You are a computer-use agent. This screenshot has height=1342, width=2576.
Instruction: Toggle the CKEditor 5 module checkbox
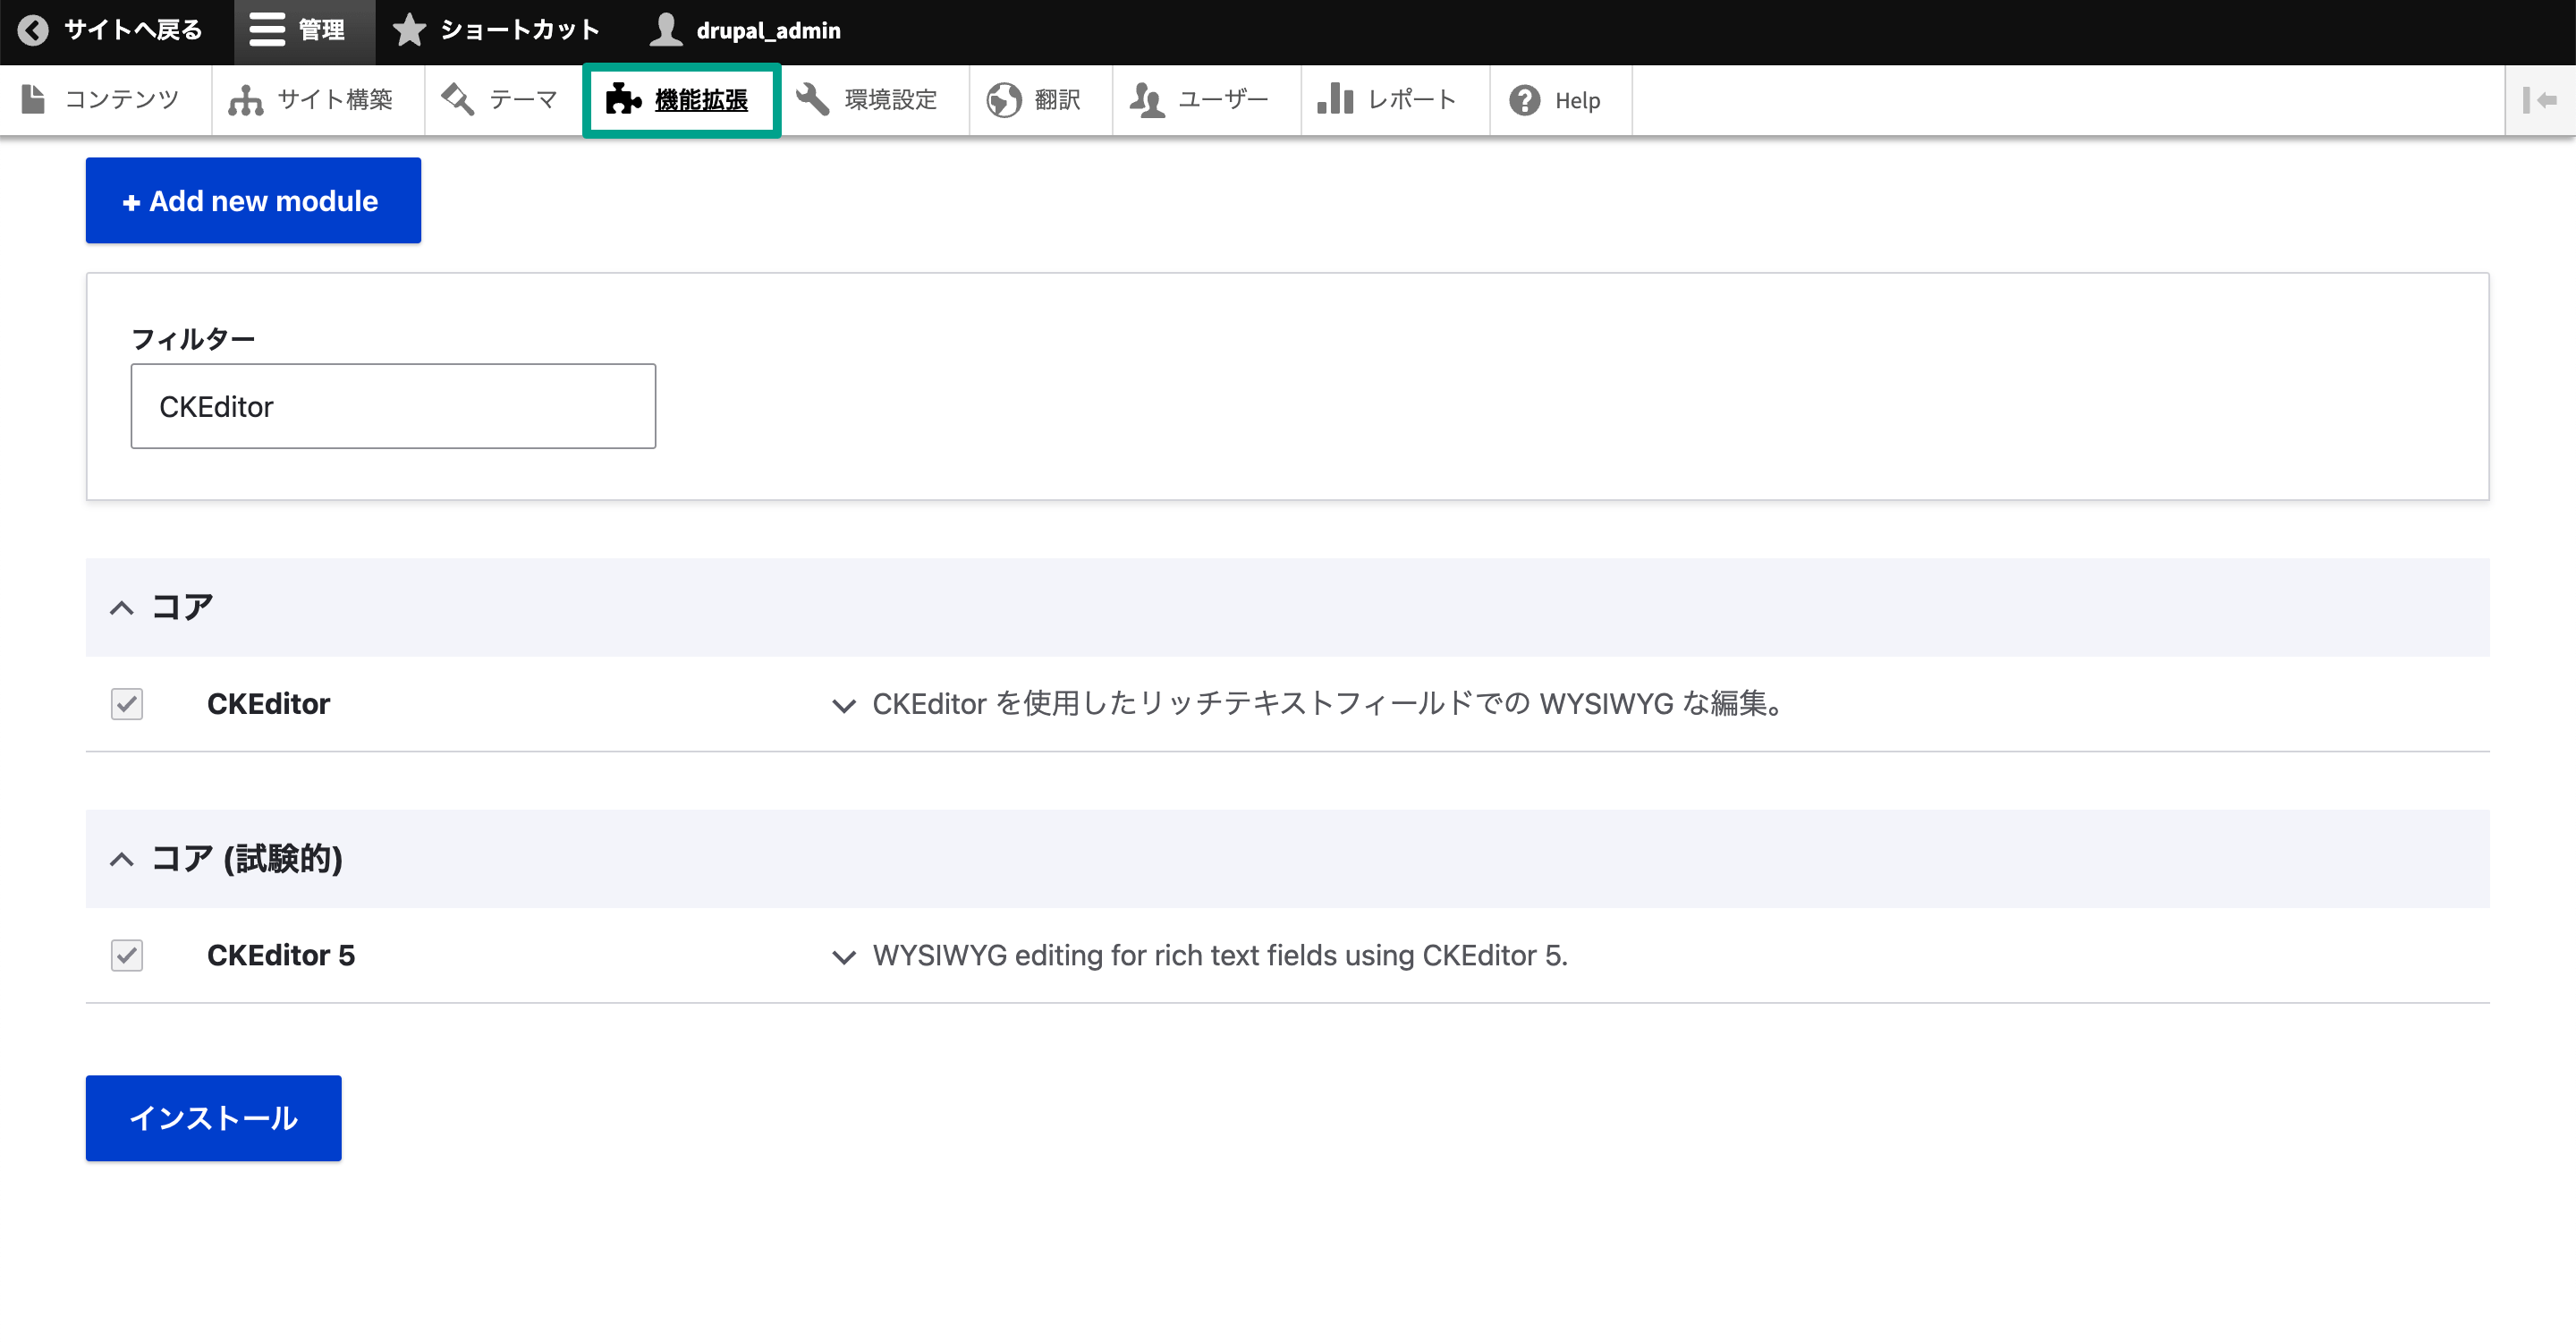tap(127, 955)
